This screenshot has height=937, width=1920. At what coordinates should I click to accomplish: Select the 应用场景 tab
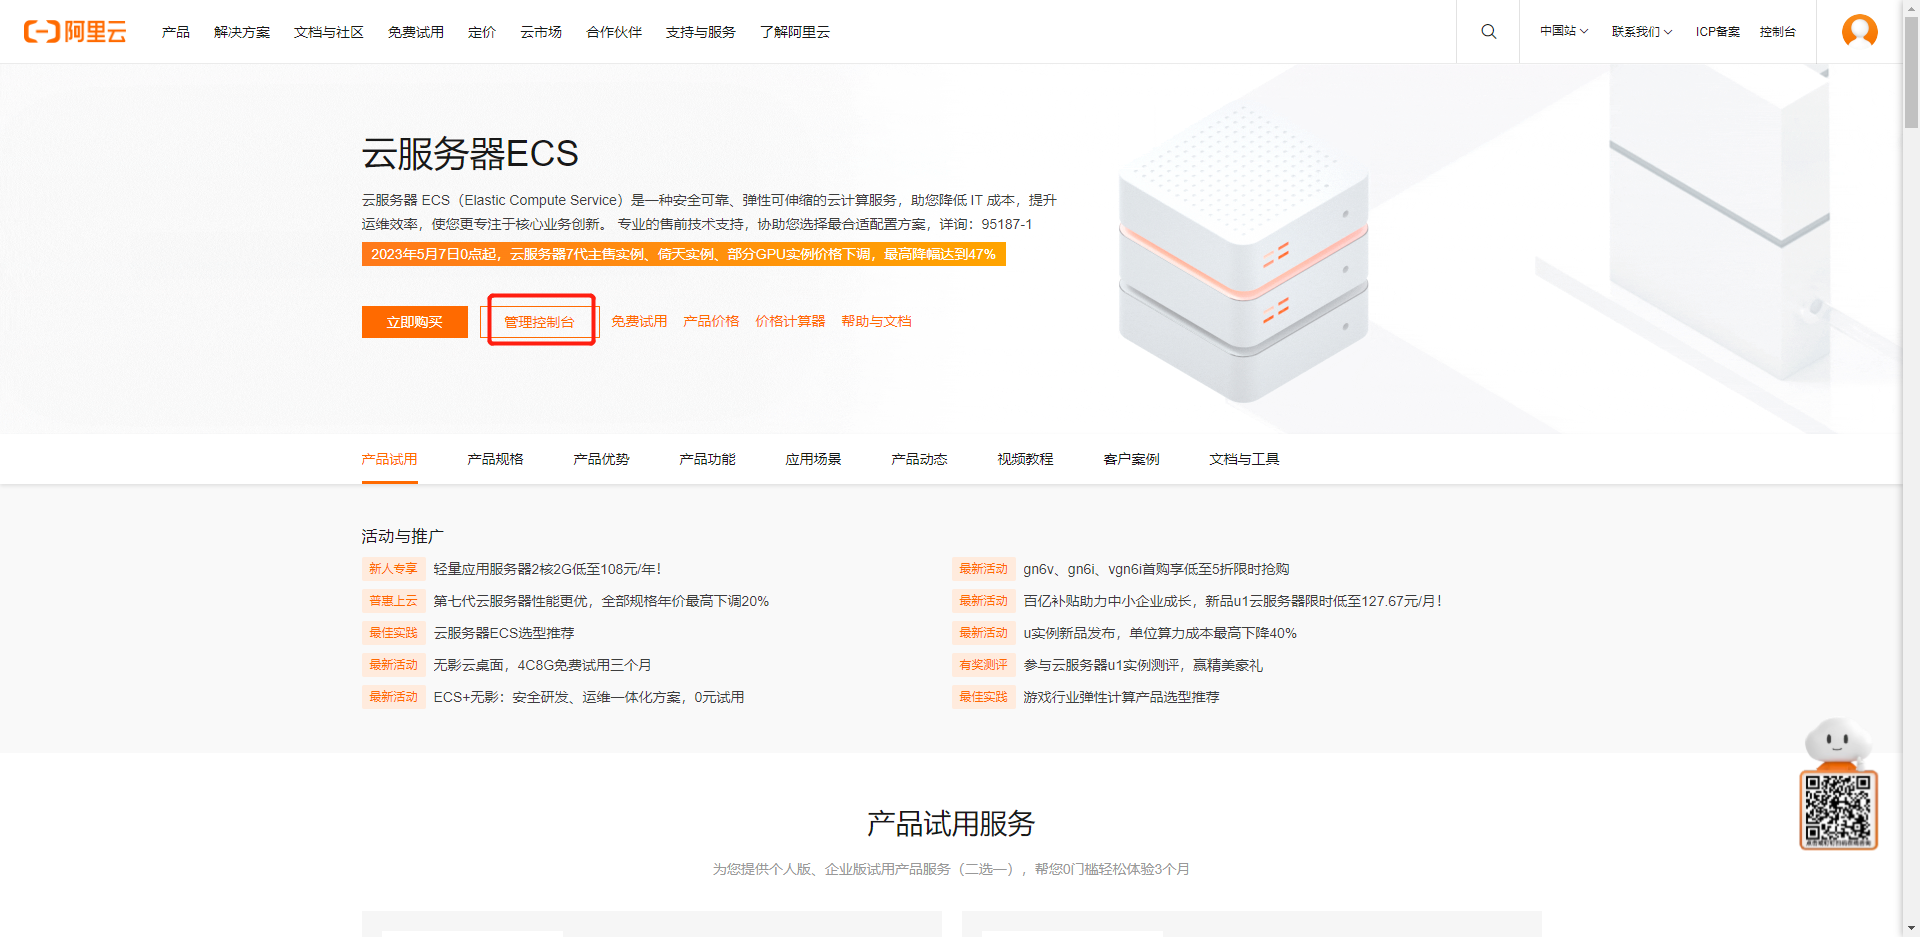coord(814,459)
